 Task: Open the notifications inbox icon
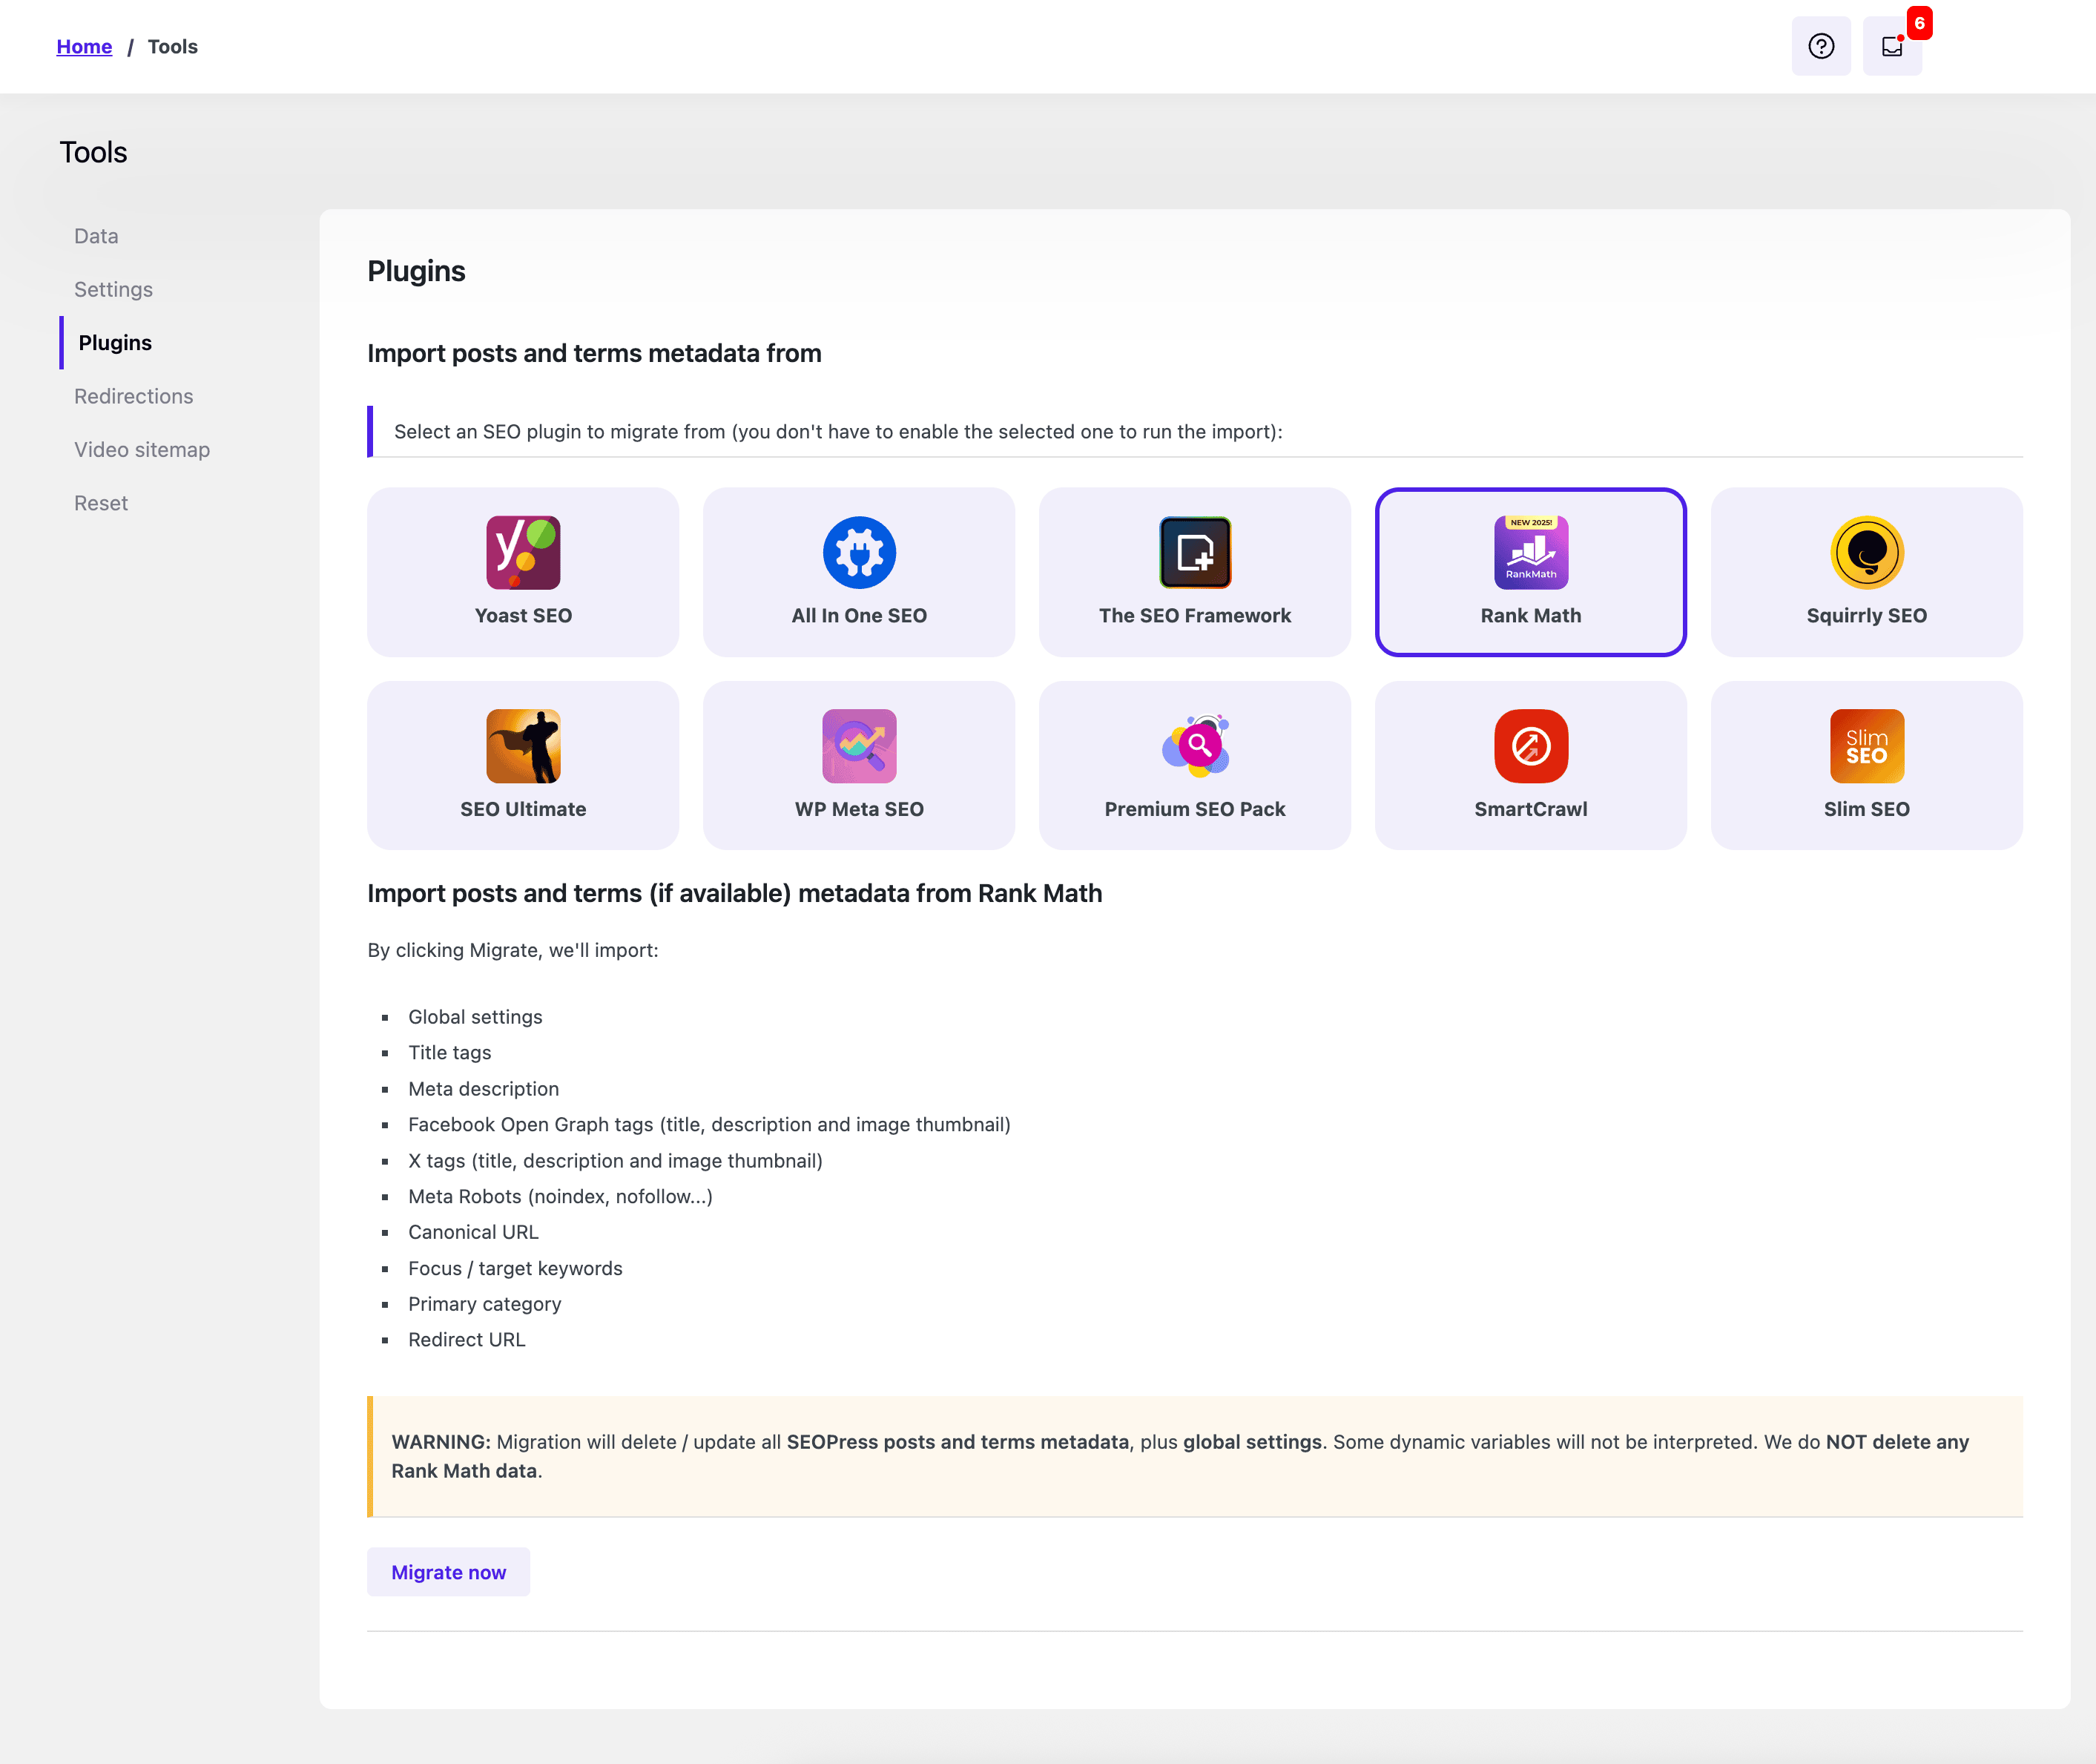tap(1892, 46)
